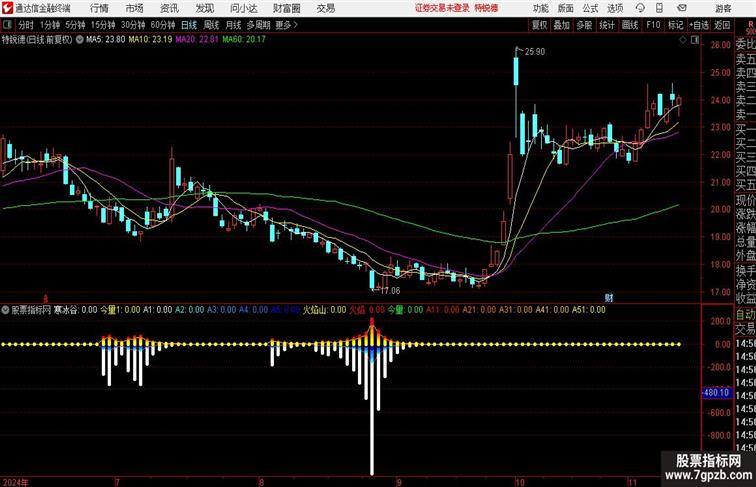756x487 pixels.
Task: Open the 市场 menu
Action: point(135,8)
